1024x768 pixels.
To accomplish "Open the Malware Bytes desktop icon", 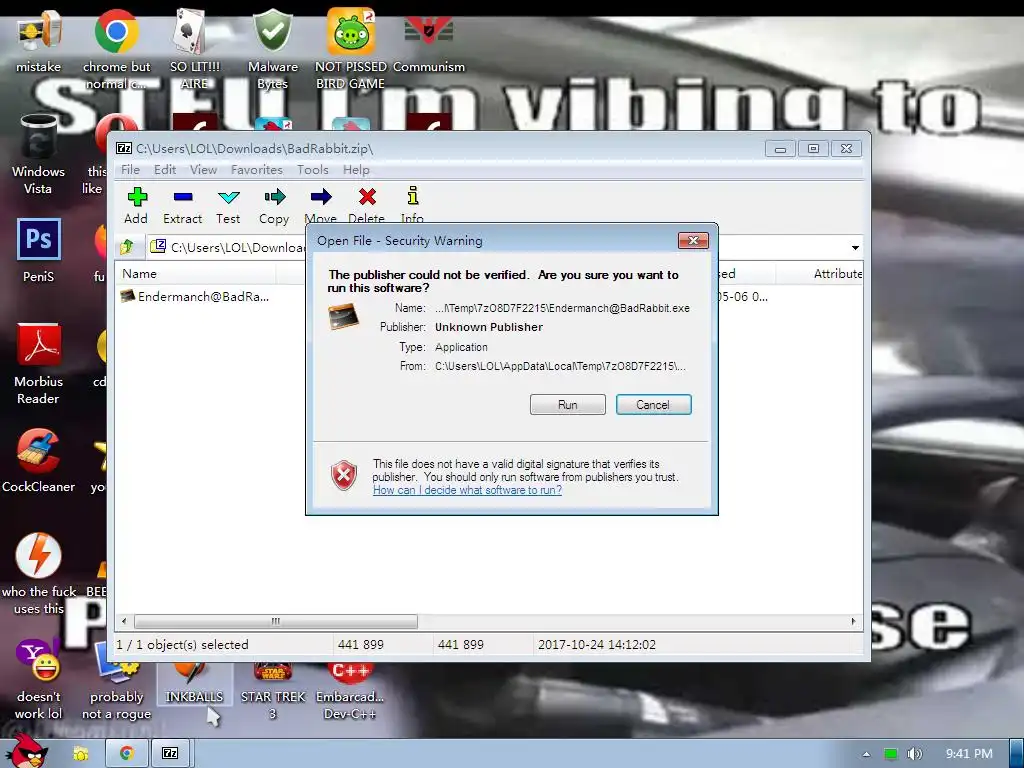I will (x=273, y=49).
